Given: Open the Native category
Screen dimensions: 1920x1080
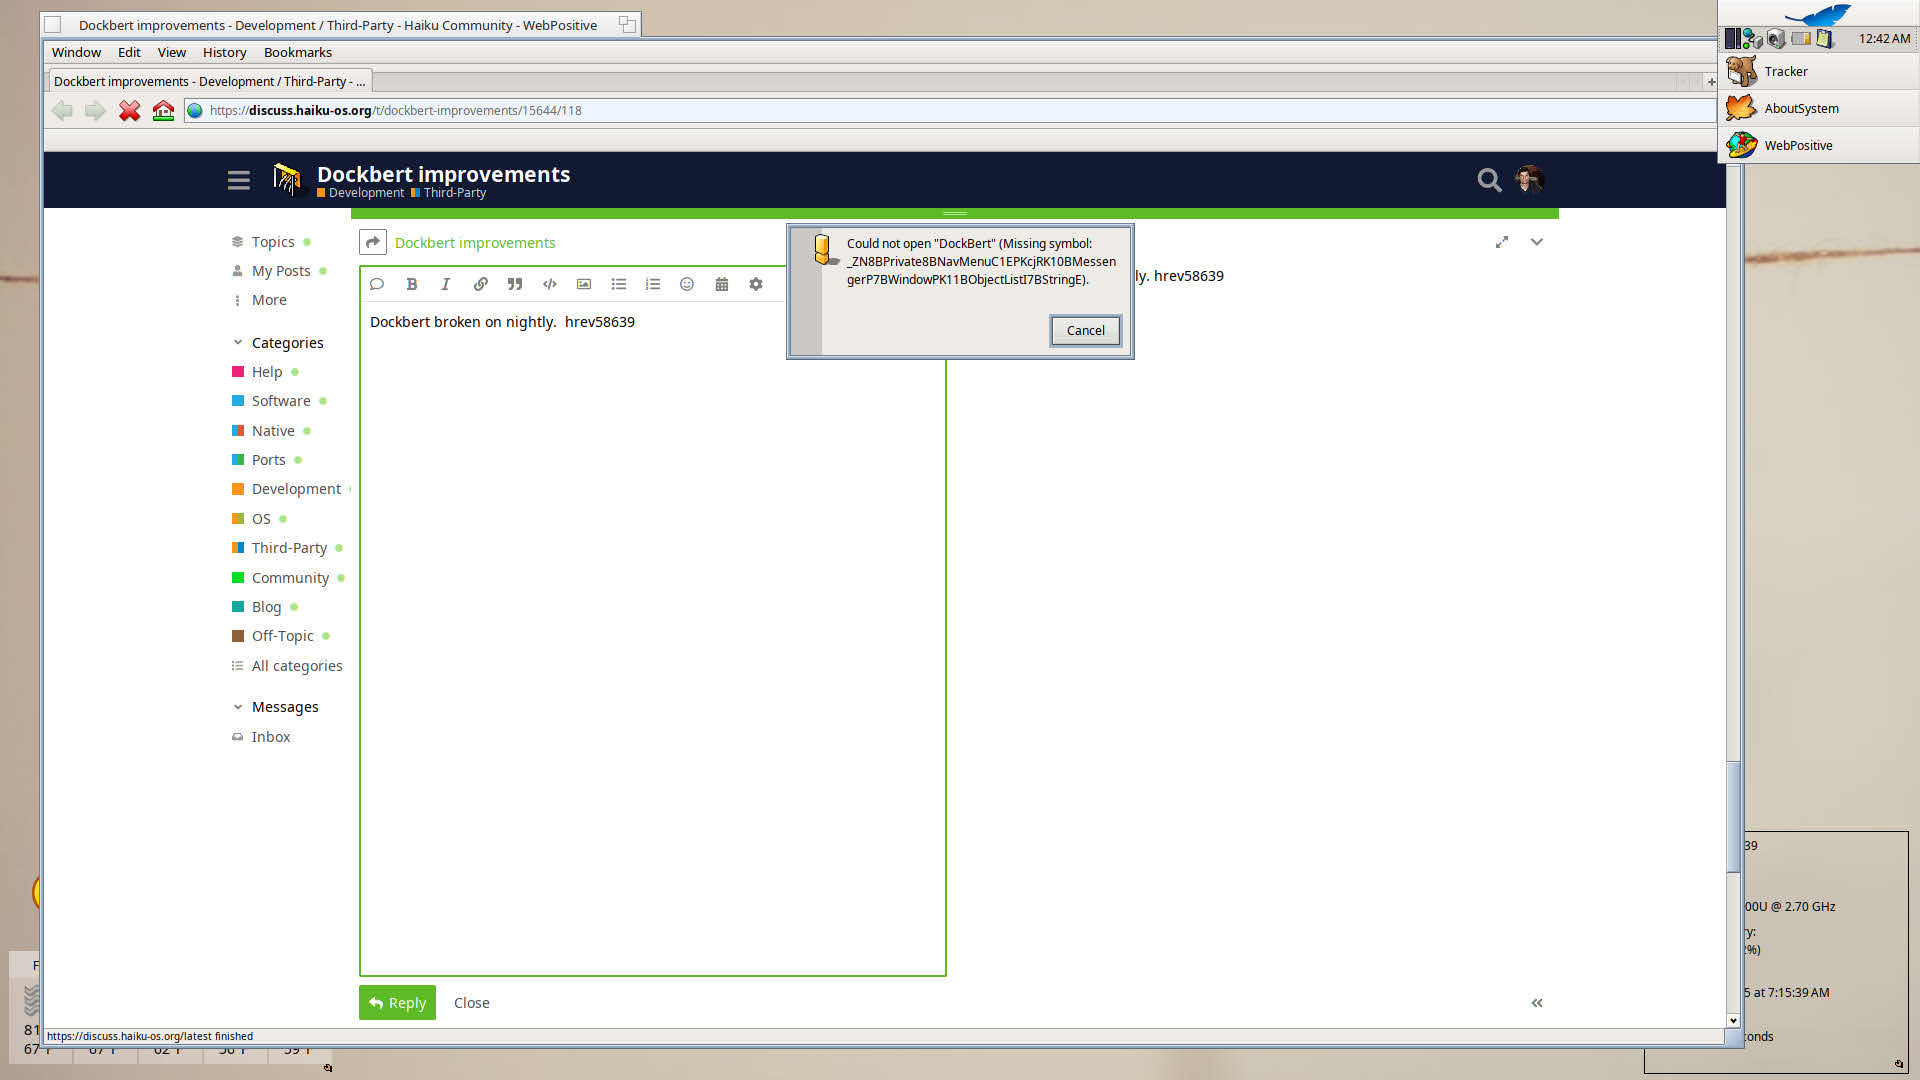Looking at the screenshot, I should [x=272, y=431].
